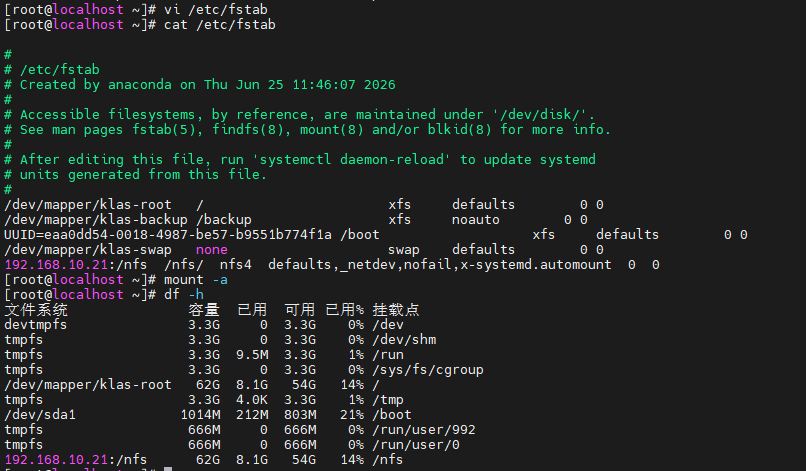The width and height of the screenshot is (806, 471).
Task: Click the 'noauto' mount option
Action: [475, 220]
